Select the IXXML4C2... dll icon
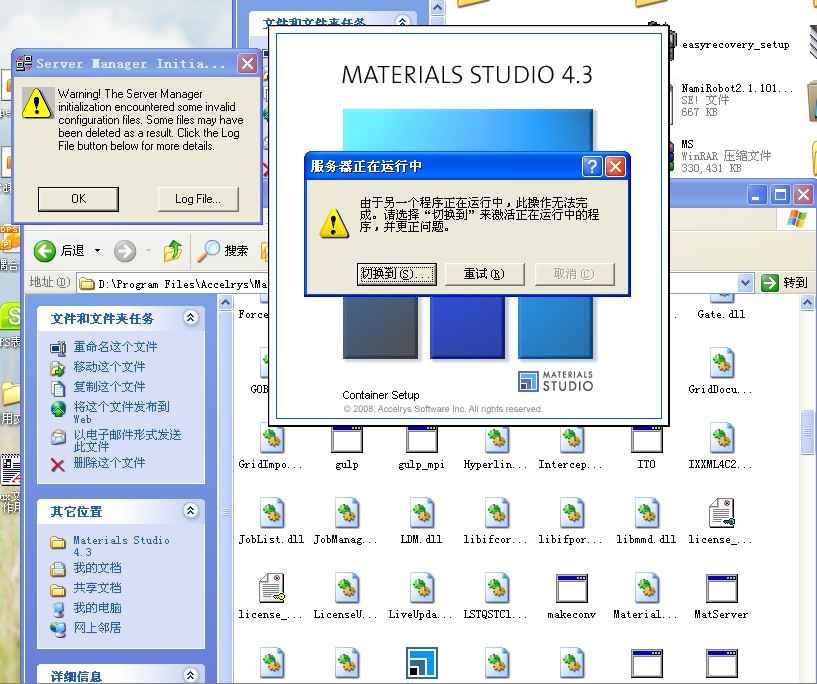The height and width of the screenshot is (684, 817). point(722,438)
